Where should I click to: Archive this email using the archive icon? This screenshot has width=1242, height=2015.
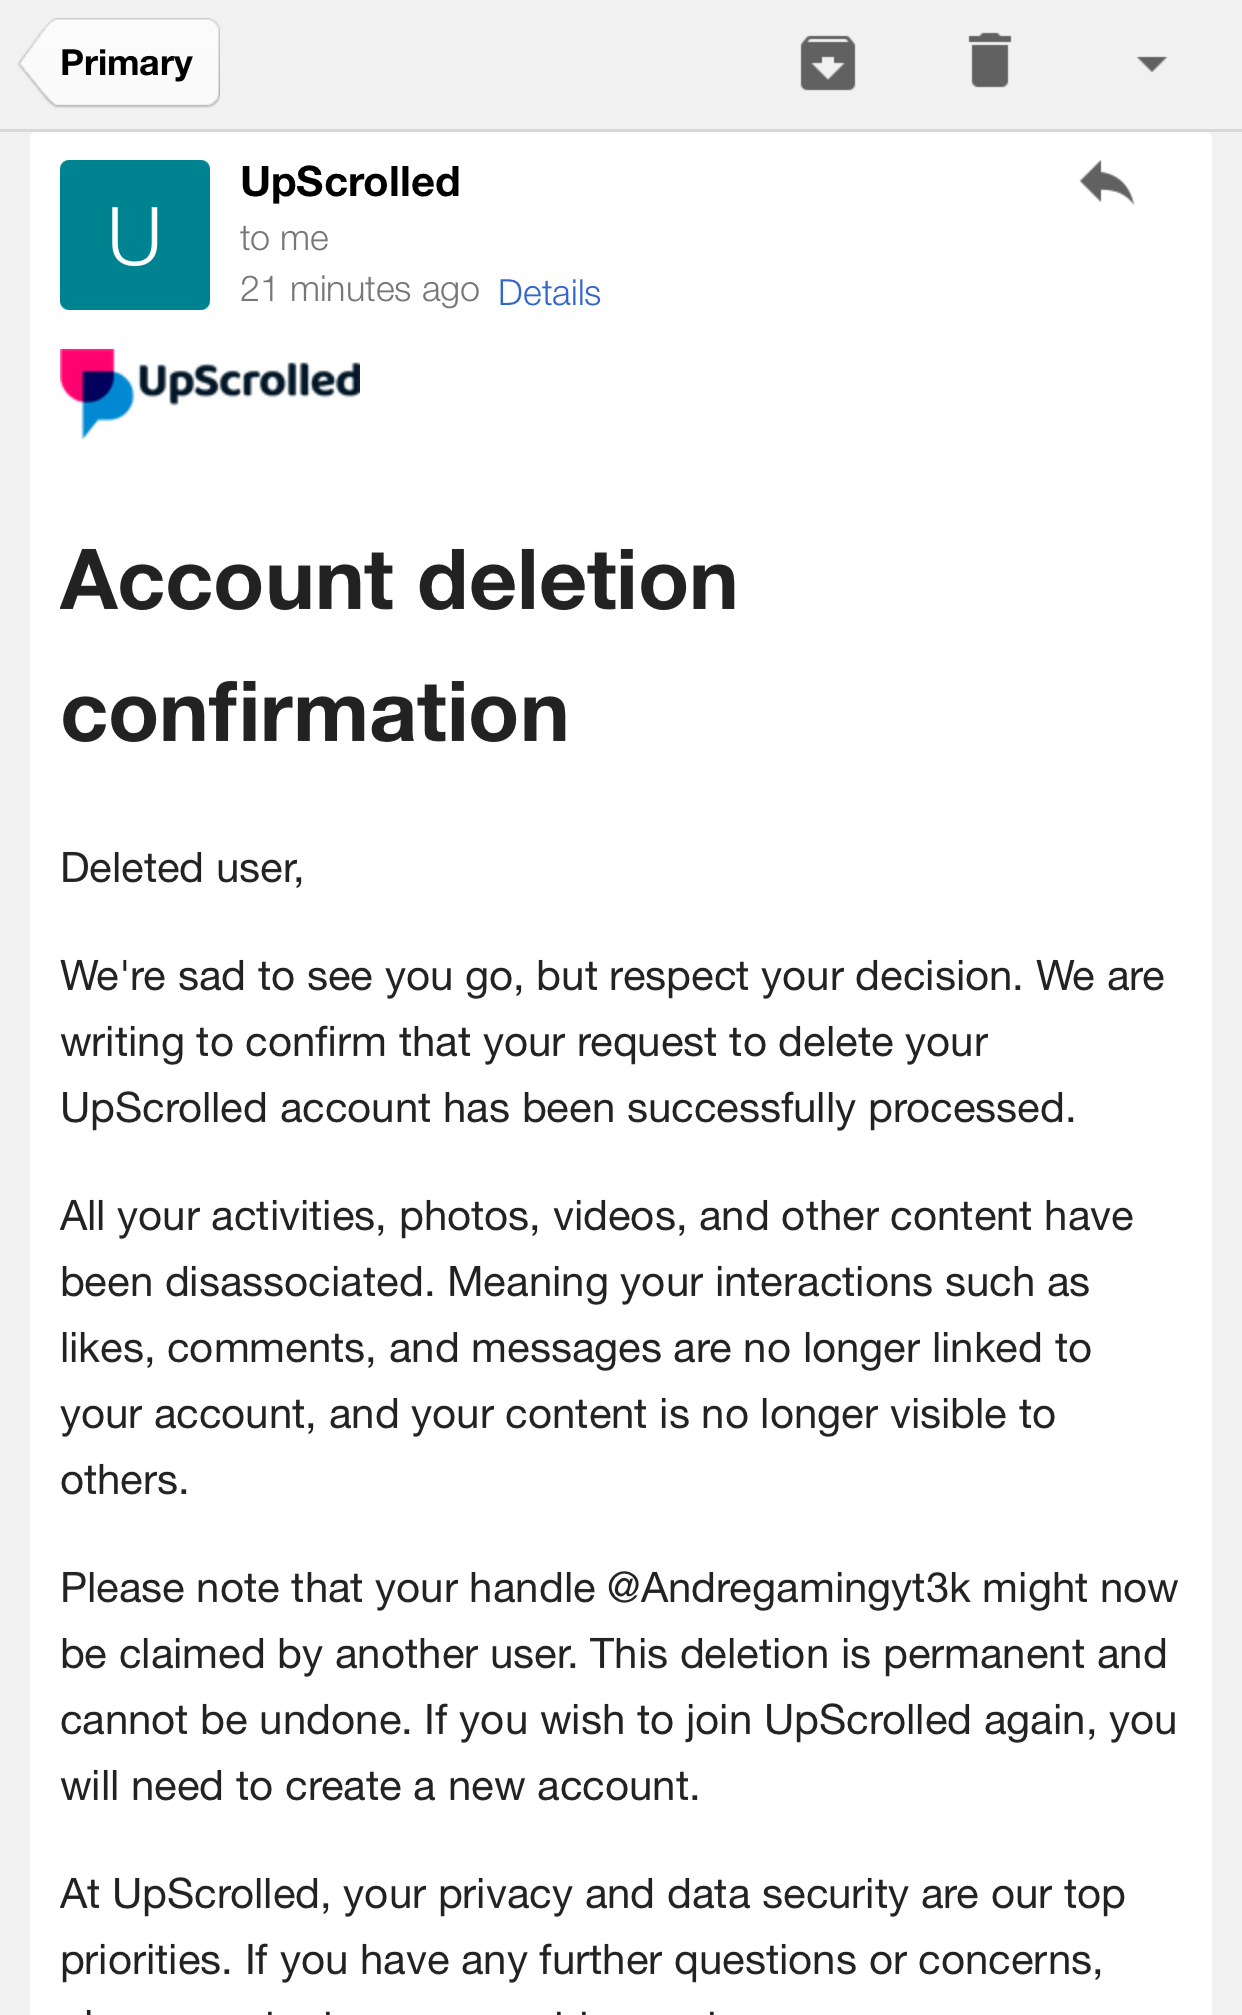point(827,63)
